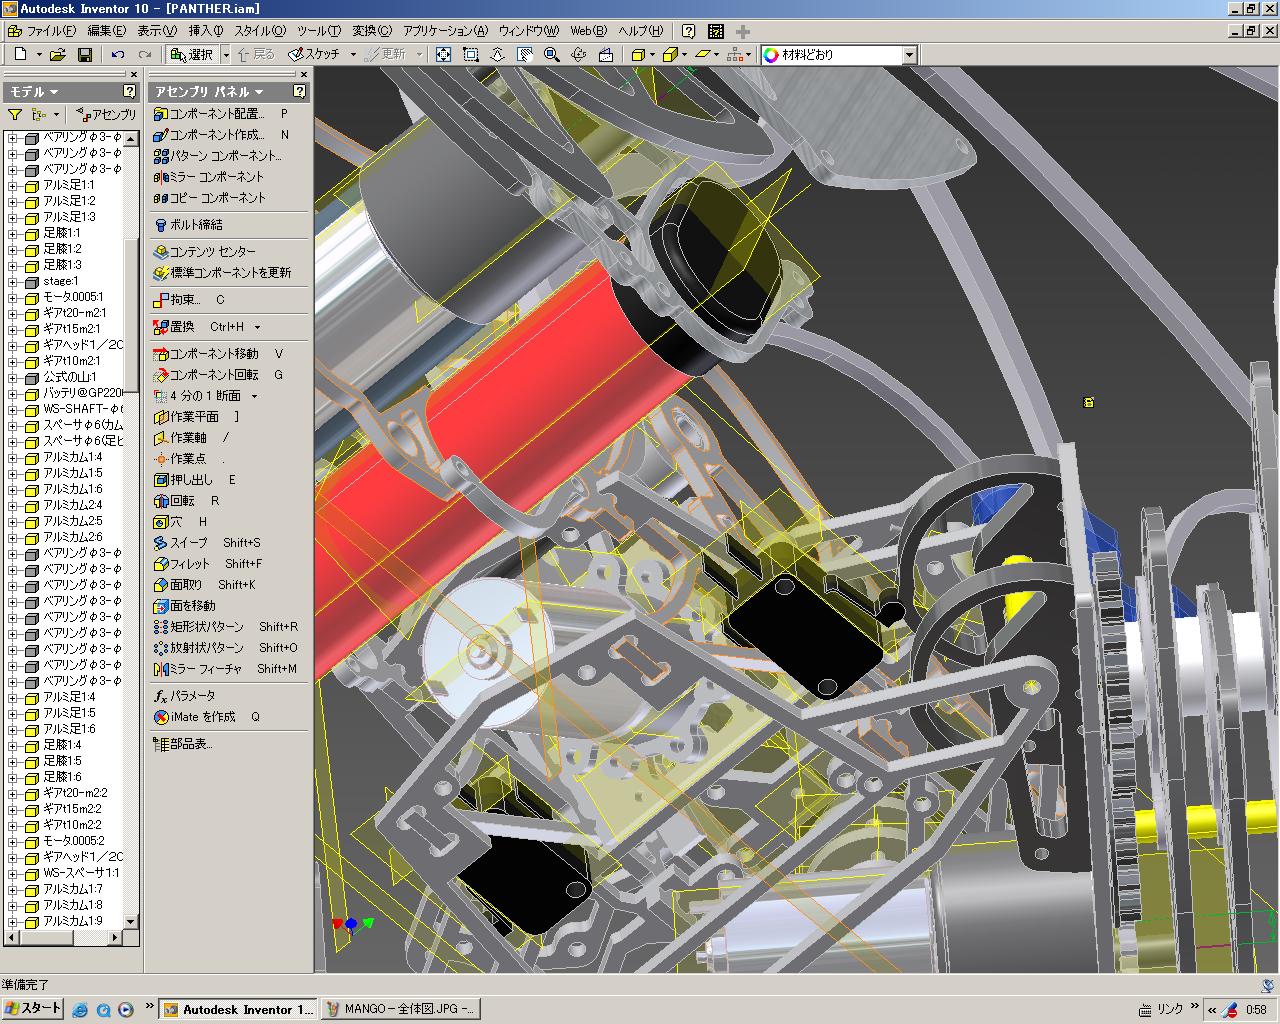Open パラメータ parameters dialog
Screen dimensions: 1280x1024
click(184, 696)
